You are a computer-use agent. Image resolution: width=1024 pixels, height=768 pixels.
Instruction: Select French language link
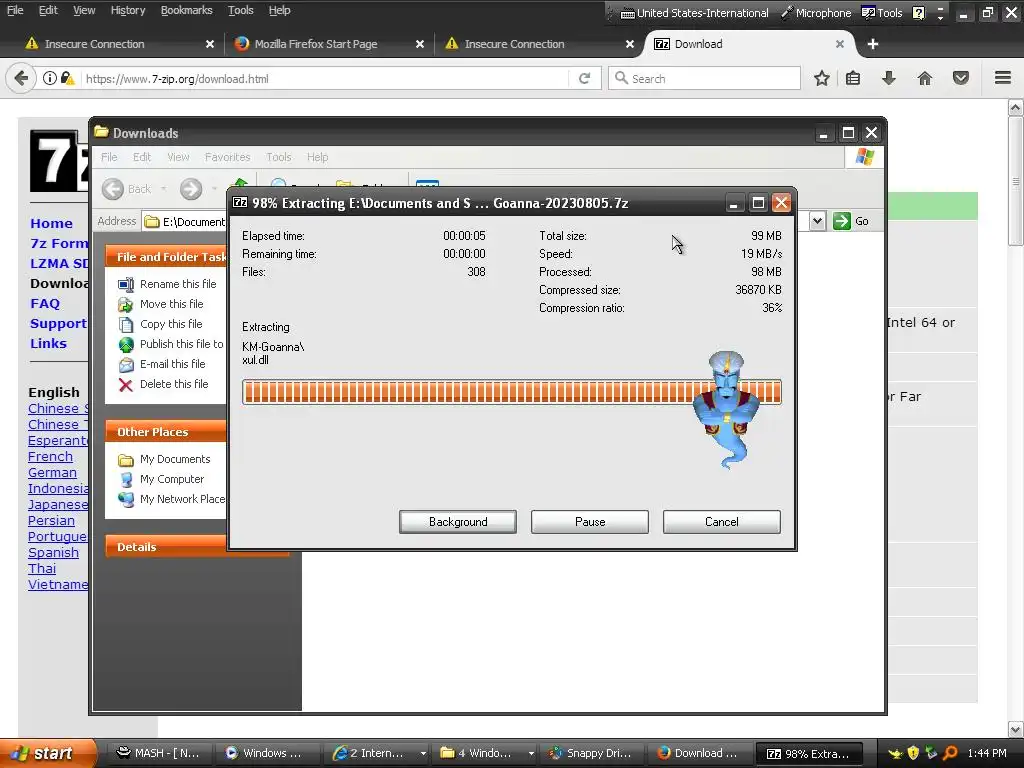[x=50, y=456]
